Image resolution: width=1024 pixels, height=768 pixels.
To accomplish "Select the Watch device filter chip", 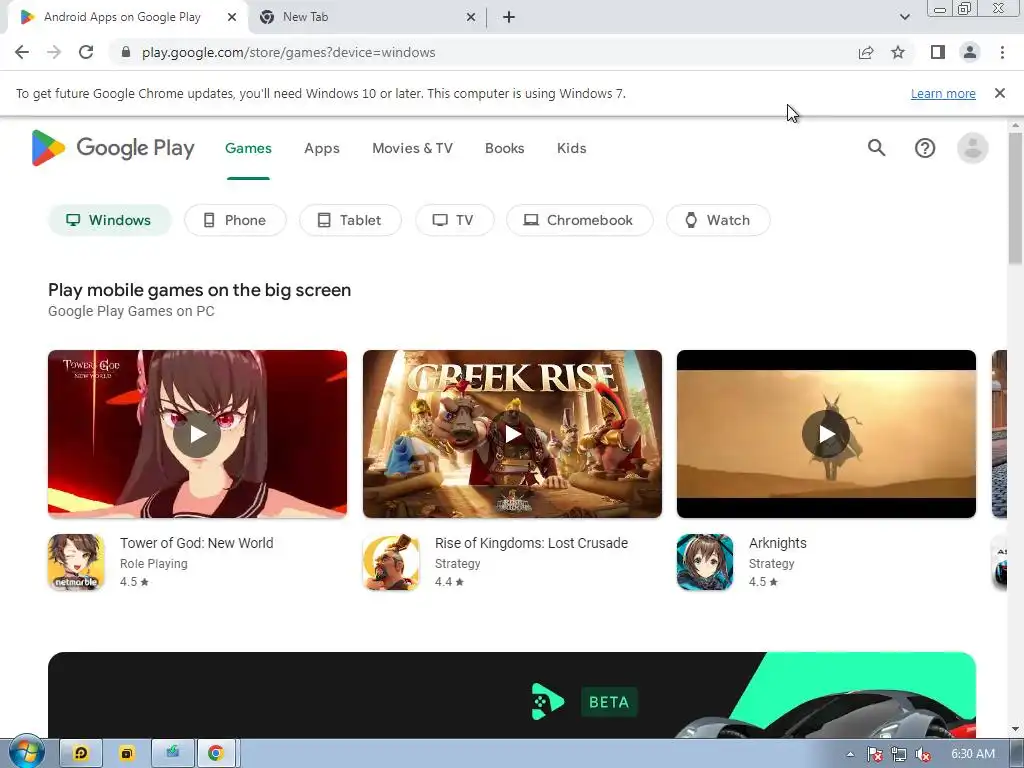I will (x=718, y=220).
